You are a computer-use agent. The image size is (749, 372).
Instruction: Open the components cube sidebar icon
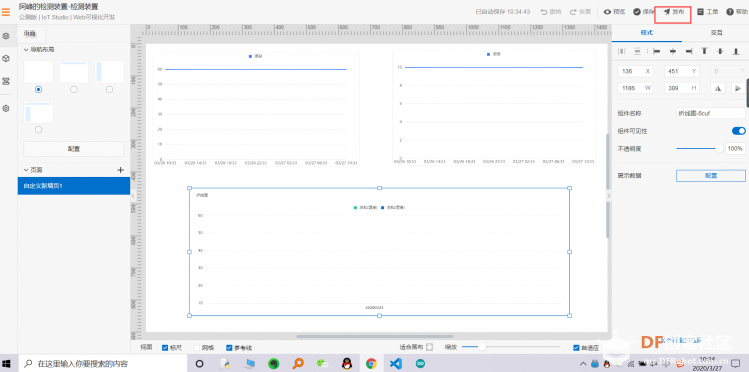(6, 58)
